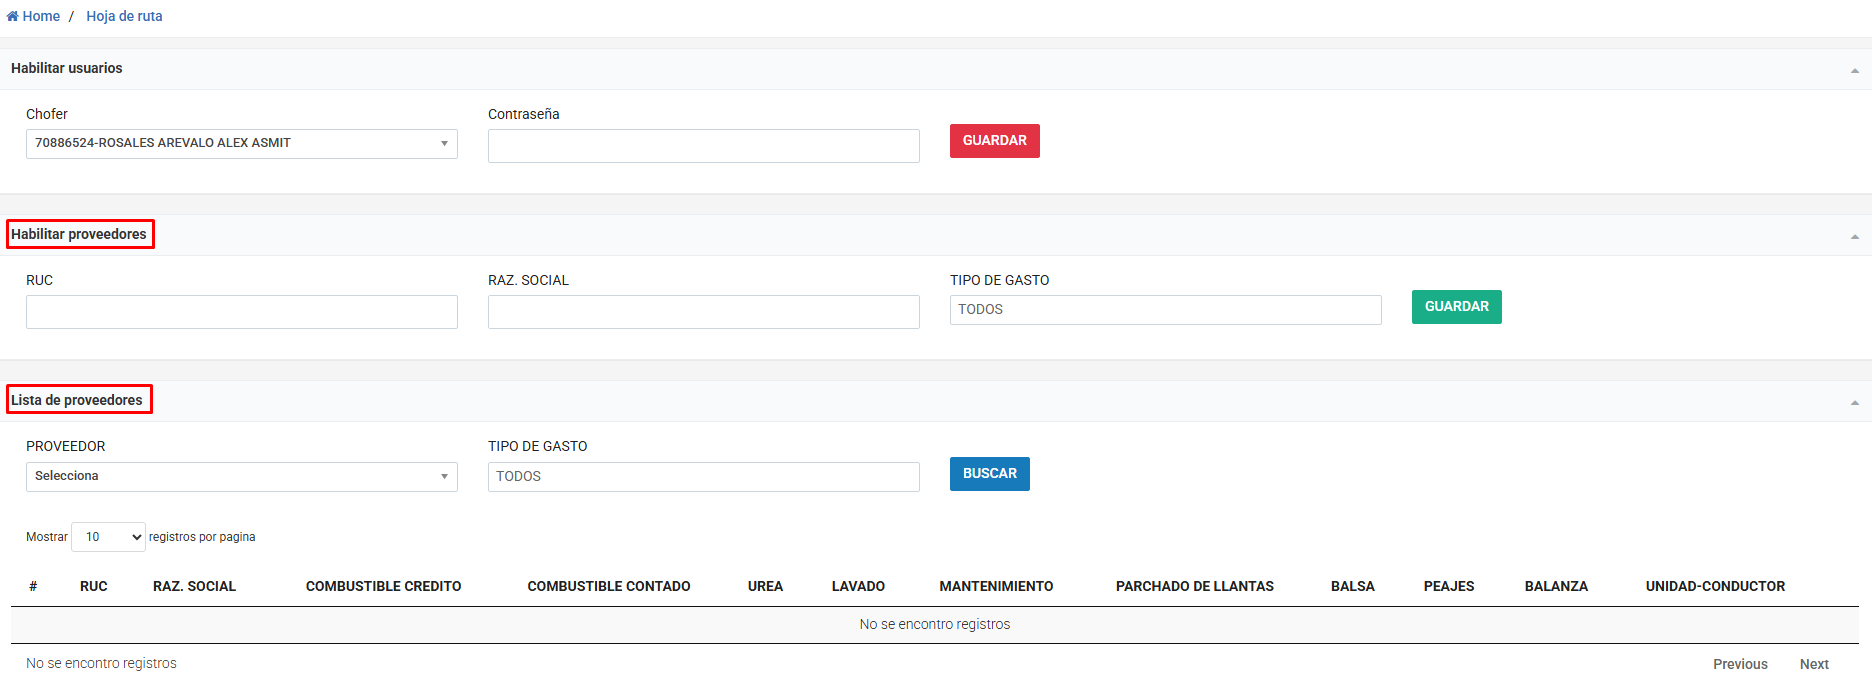Click the blue BUSCAR button
Screen dimensions: 1872x699
click(989, 474)
